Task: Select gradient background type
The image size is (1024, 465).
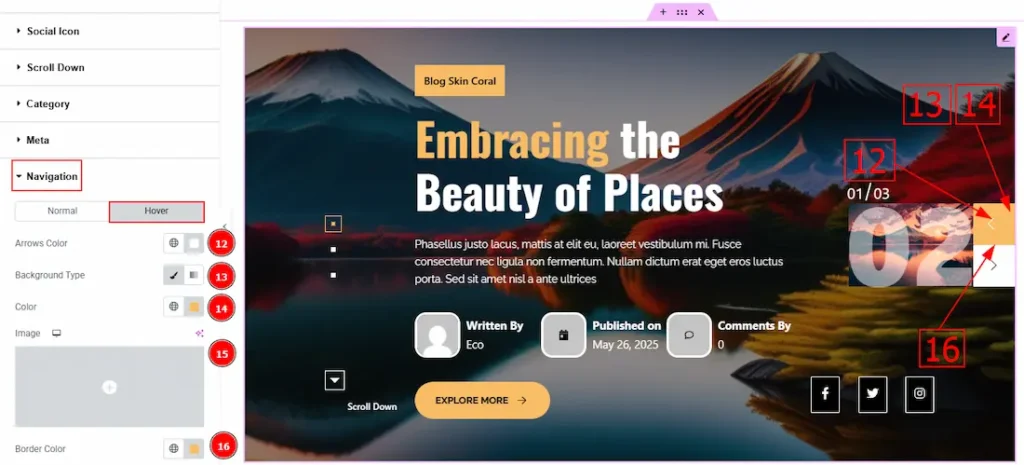Action: [x=194, y=275]
